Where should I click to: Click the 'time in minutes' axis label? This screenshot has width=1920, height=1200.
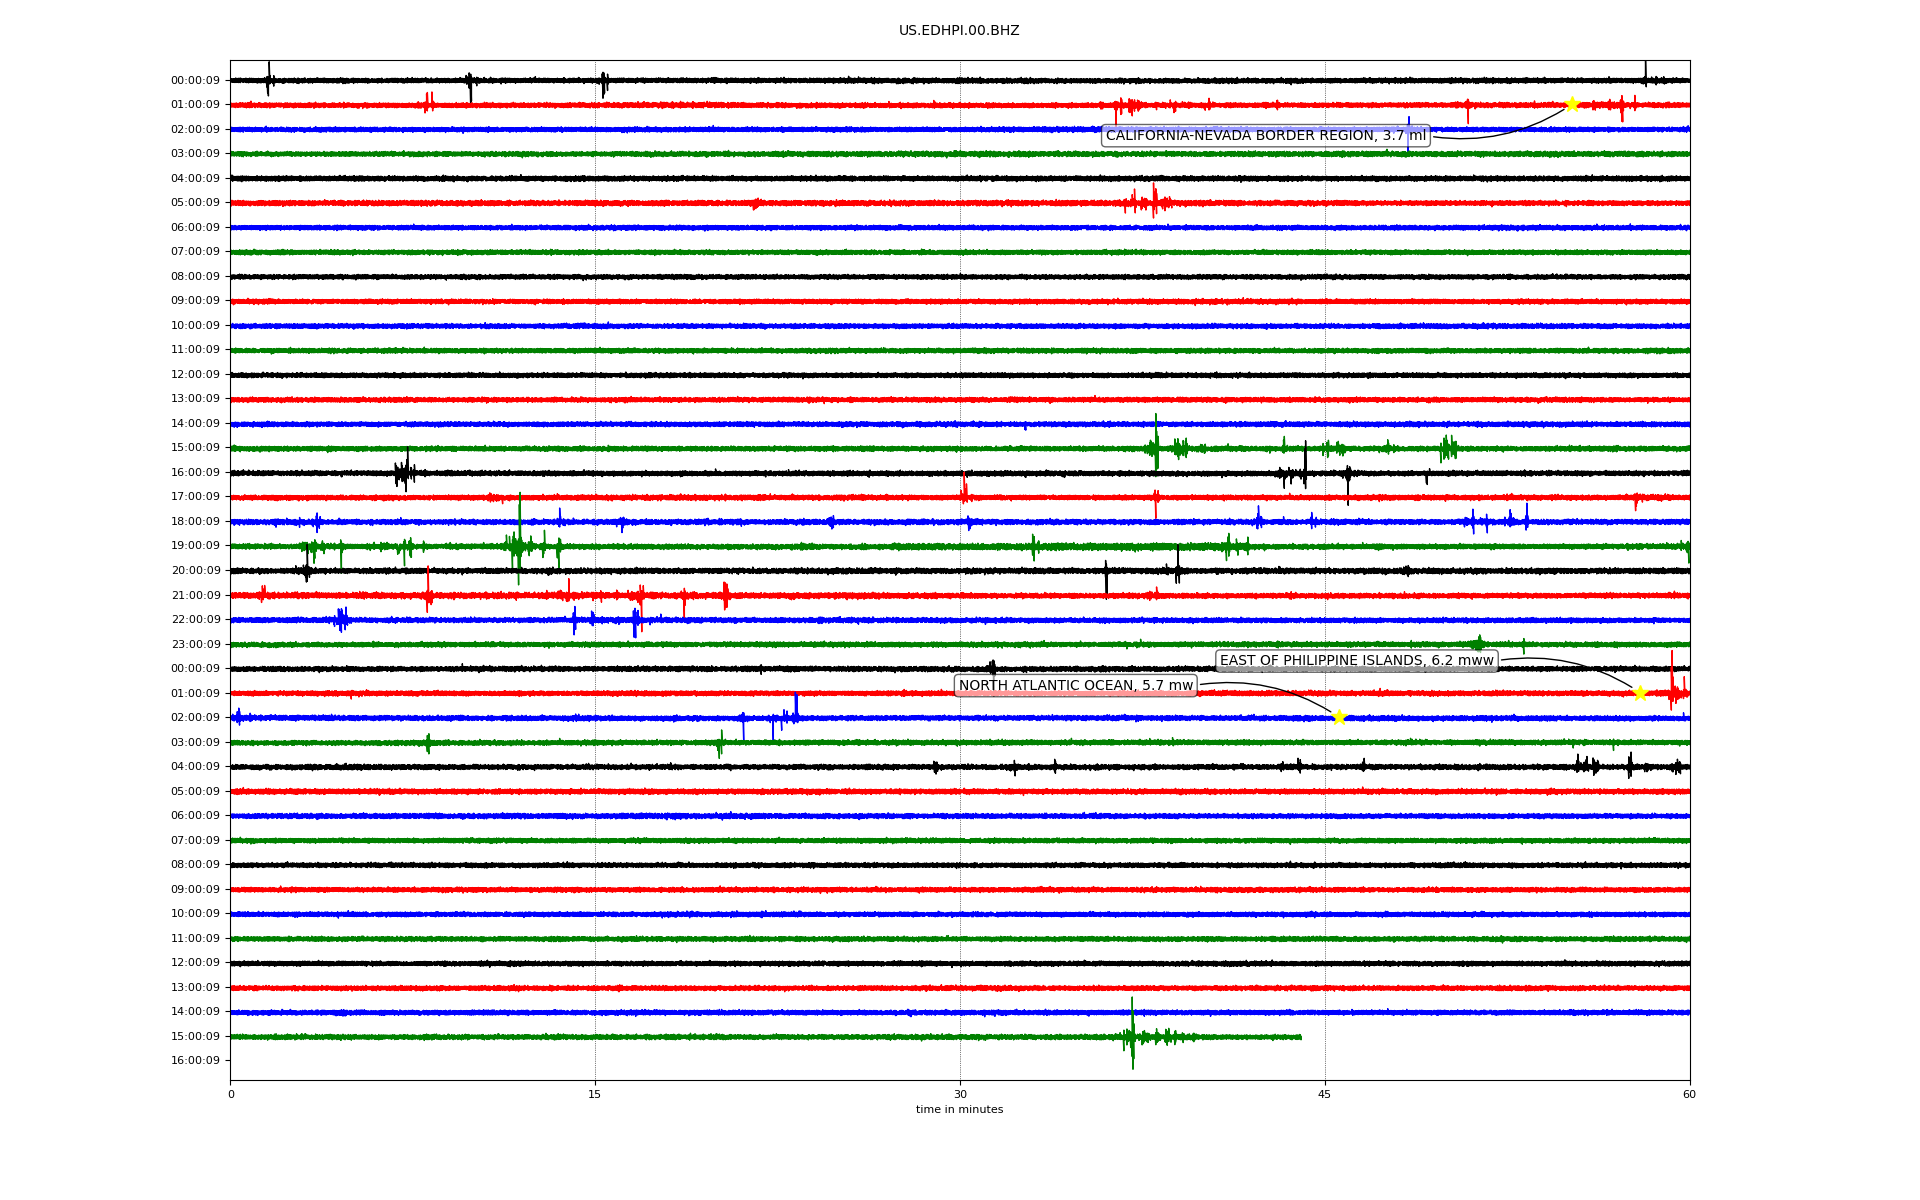click(959, 1110)
